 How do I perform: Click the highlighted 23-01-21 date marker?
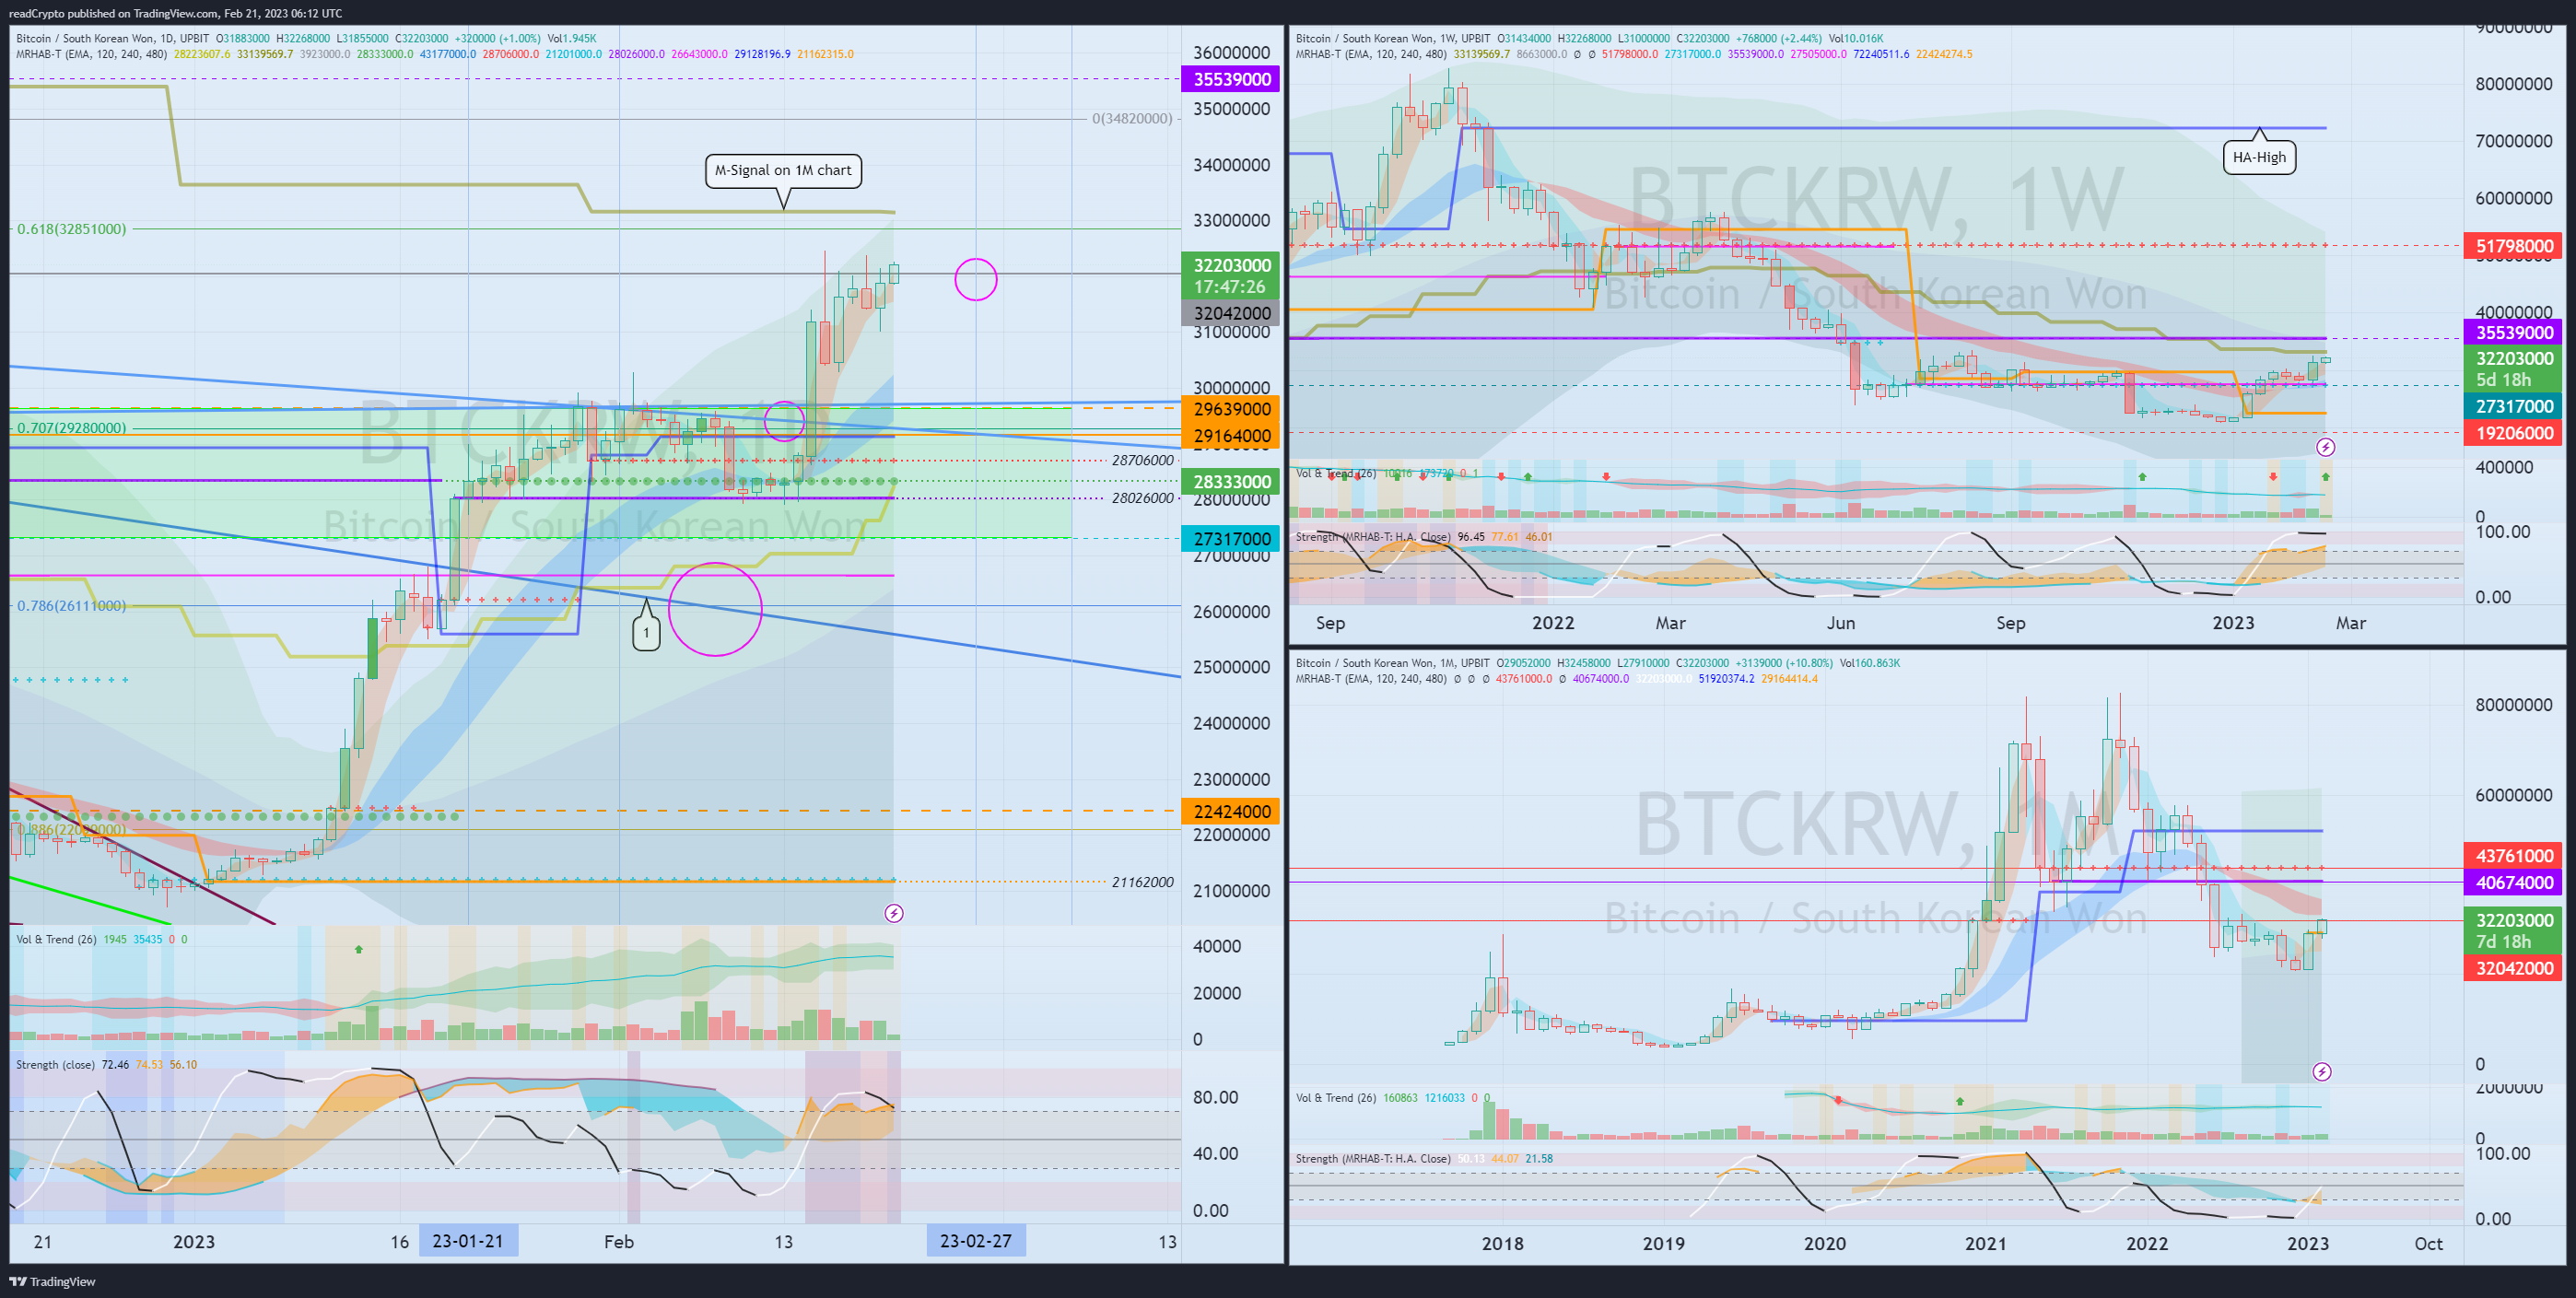pos(468,1241)
